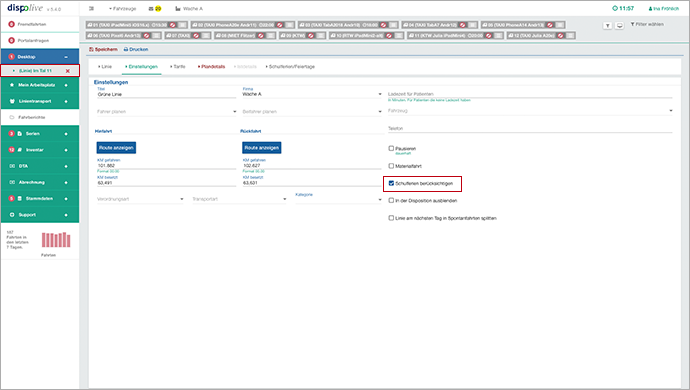This screenshot has width=690, height=390.
Task: Open the list menu icon on vehicle 12
Action: click(x=570, y=36)
